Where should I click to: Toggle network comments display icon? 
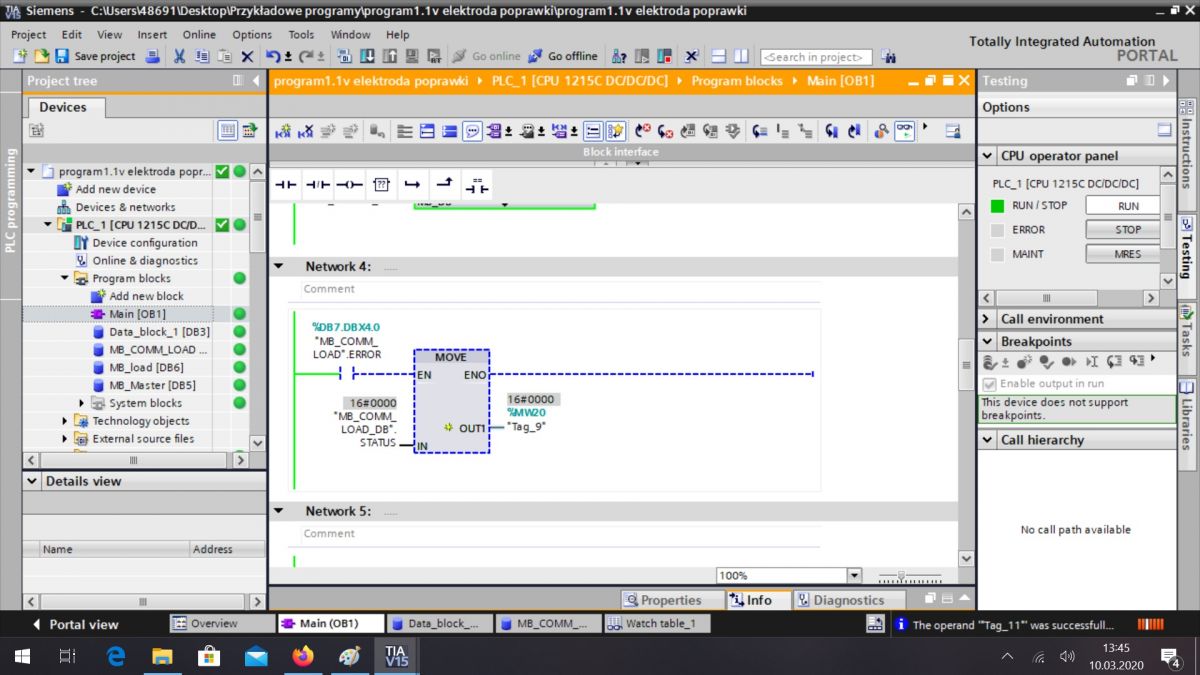[x=472, y=131]
